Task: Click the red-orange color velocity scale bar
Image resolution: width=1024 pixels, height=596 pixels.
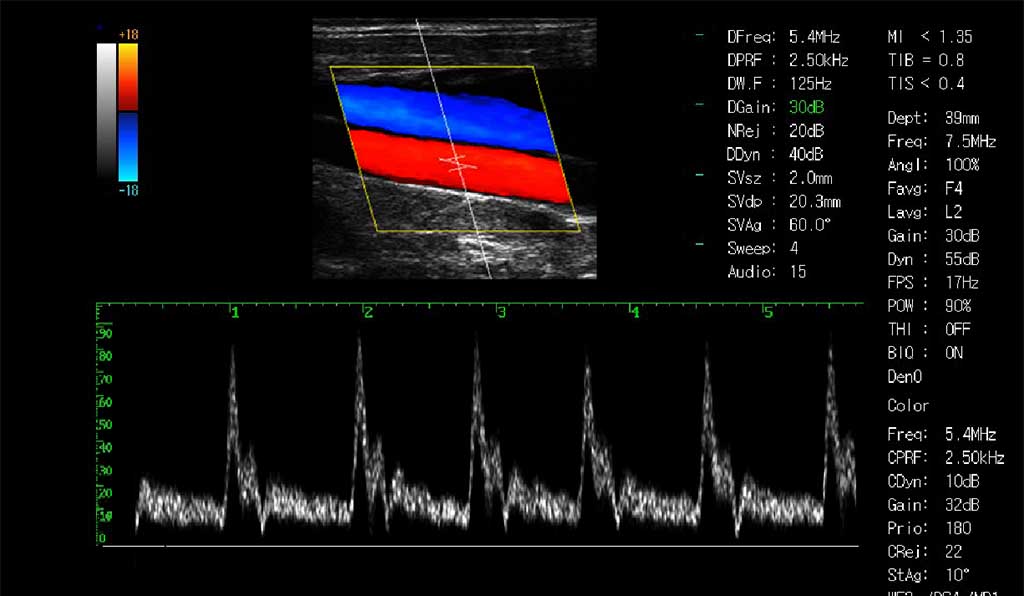Action: [128, 77]
